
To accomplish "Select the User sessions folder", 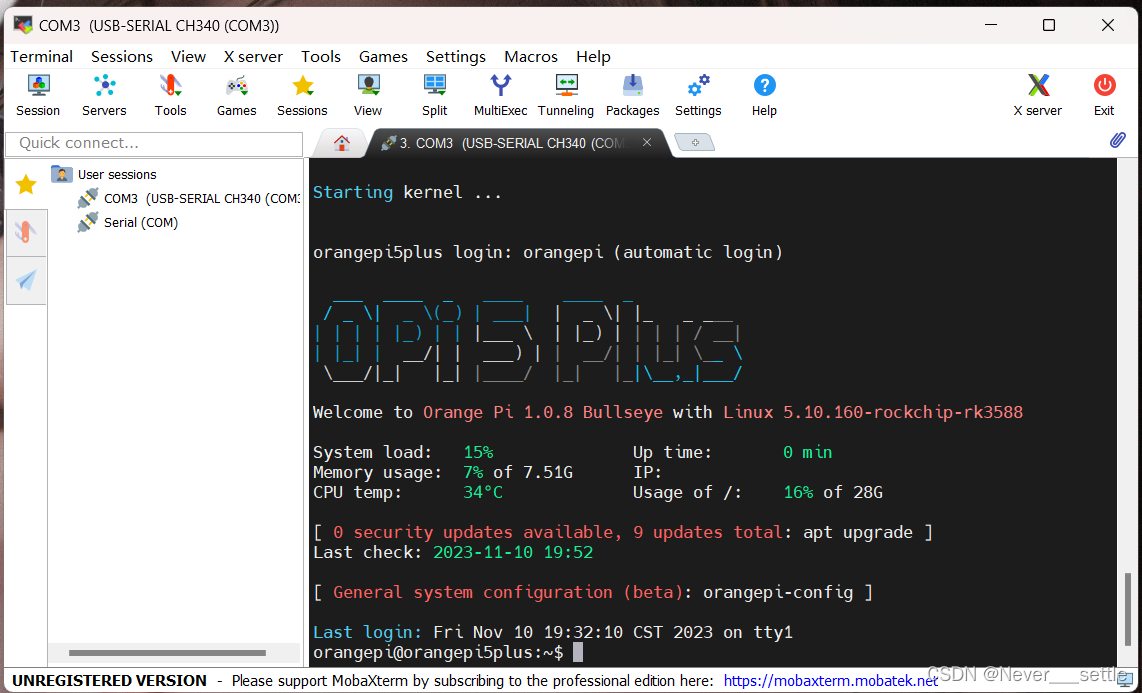I will click(103, 175).
